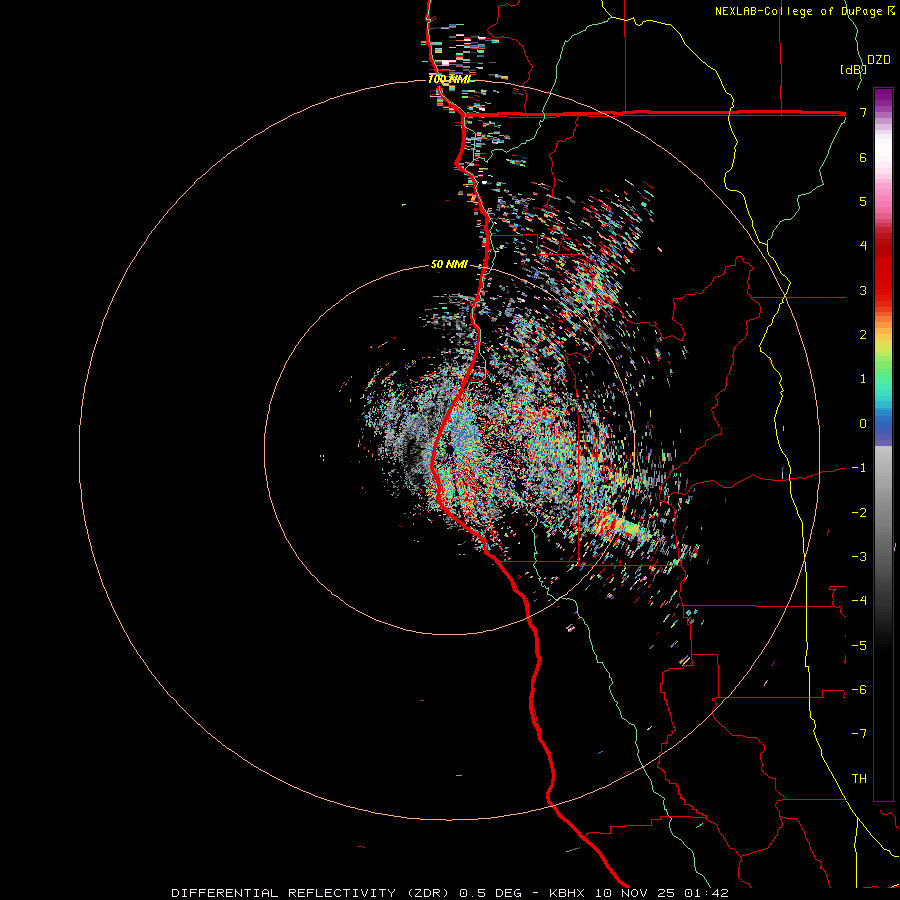This screenshot has height=900, width=900.
Task: Click the DZD legend title
Action: 879,60
